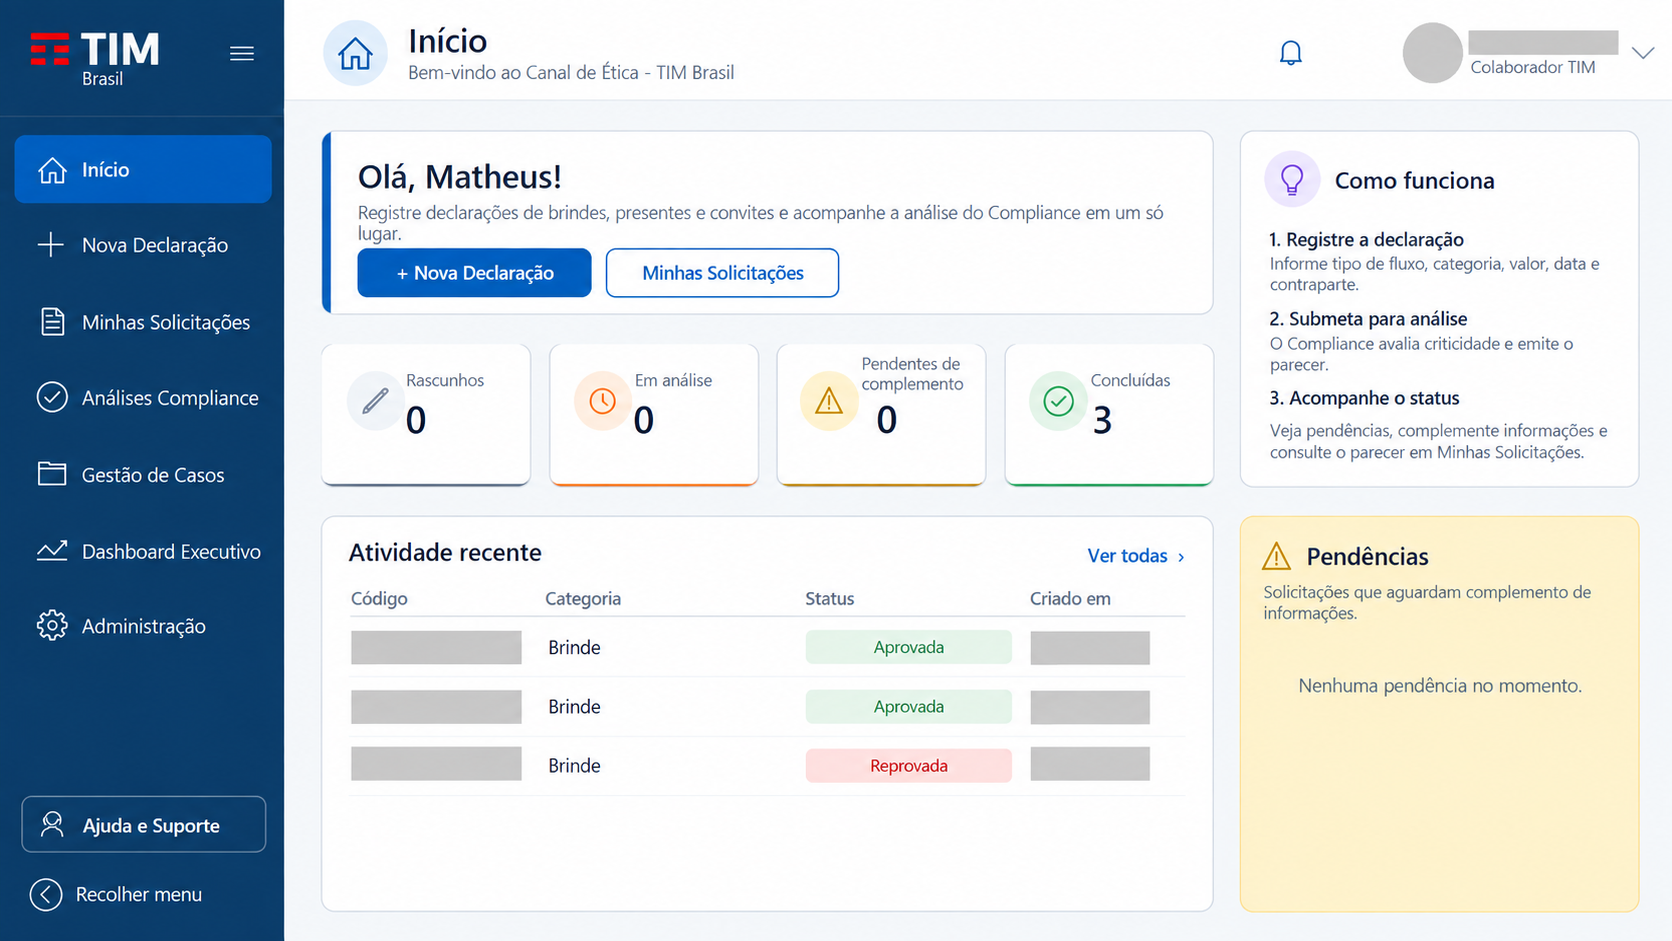Click the Como funciona lightbulb icon

point(1292,180)
